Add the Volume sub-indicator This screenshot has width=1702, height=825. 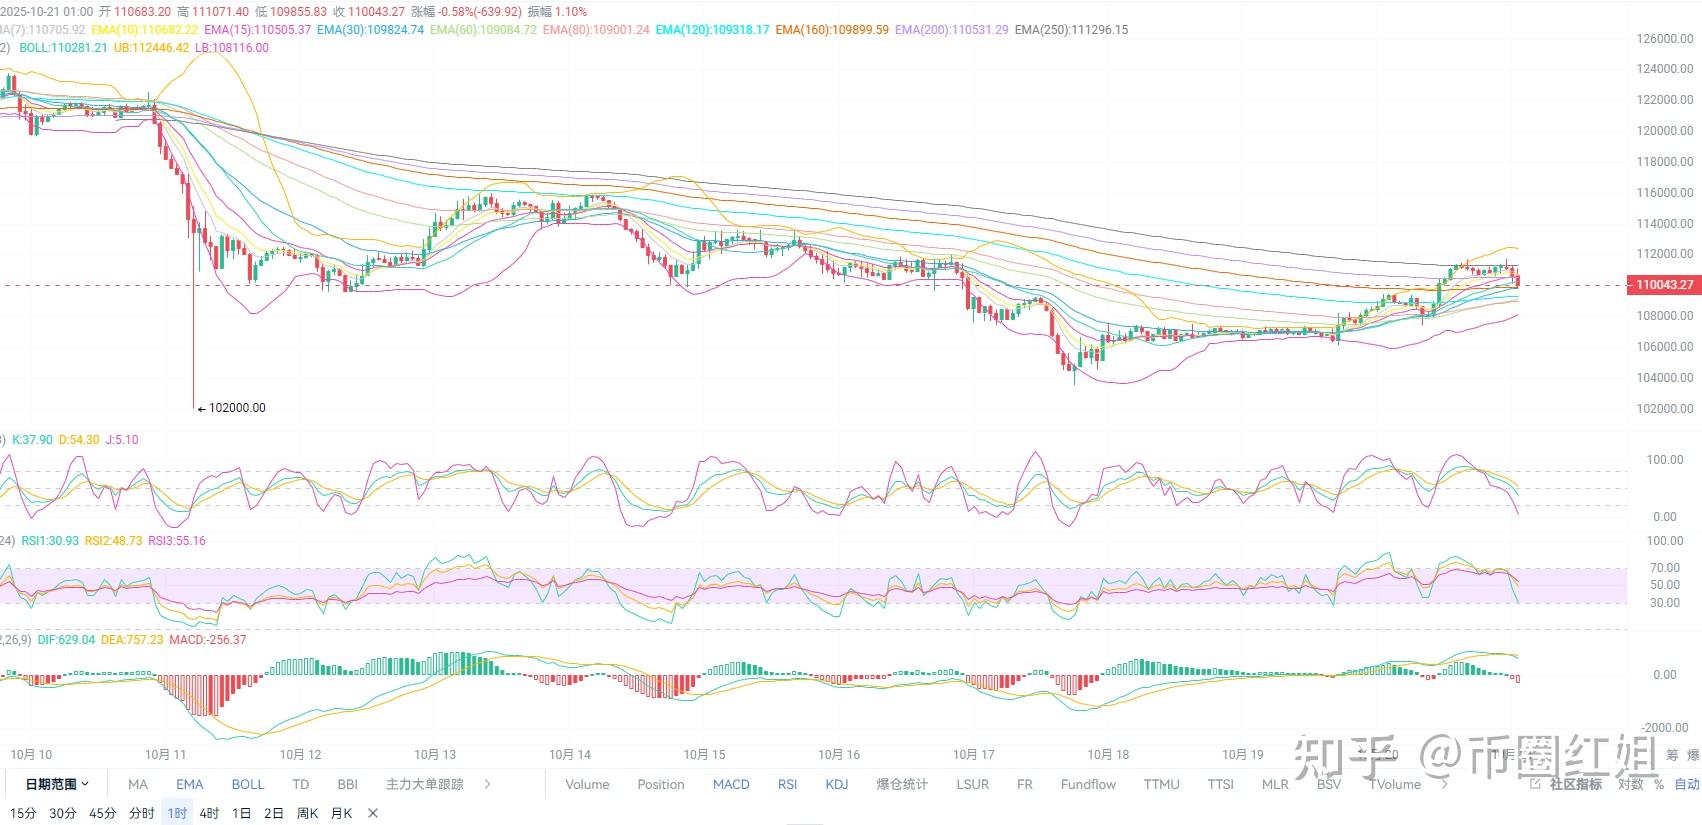[x=587, y=784]
